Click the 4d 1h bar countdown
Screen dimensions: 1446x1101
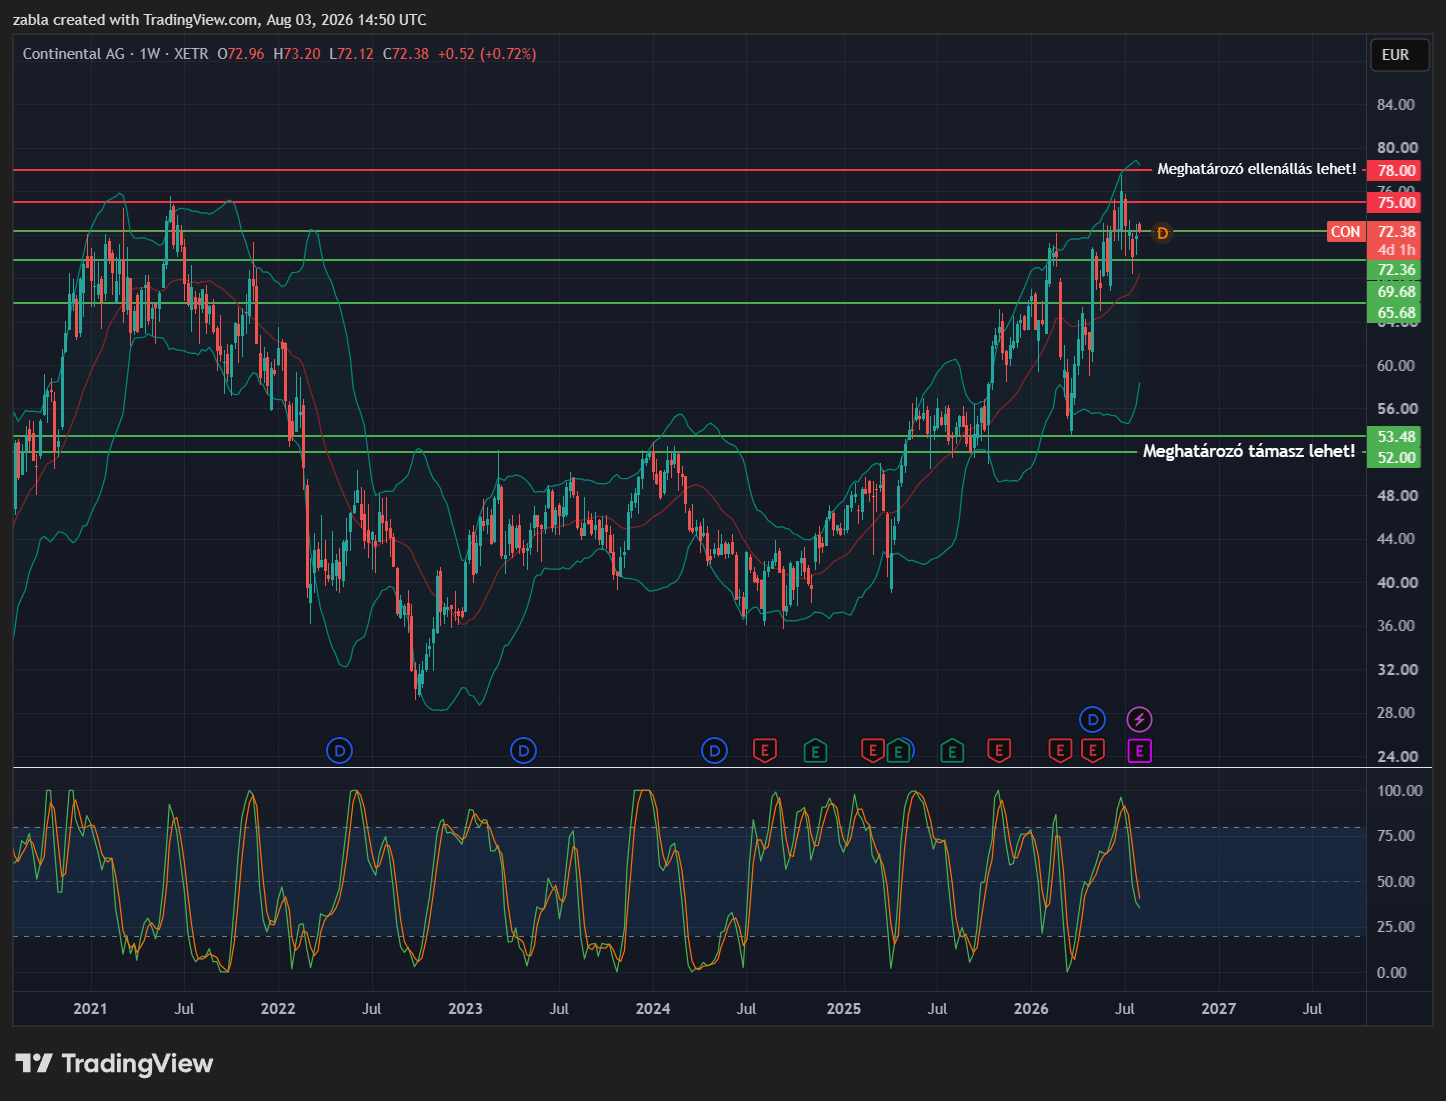pyautogui.click(x=1394, y=250)
